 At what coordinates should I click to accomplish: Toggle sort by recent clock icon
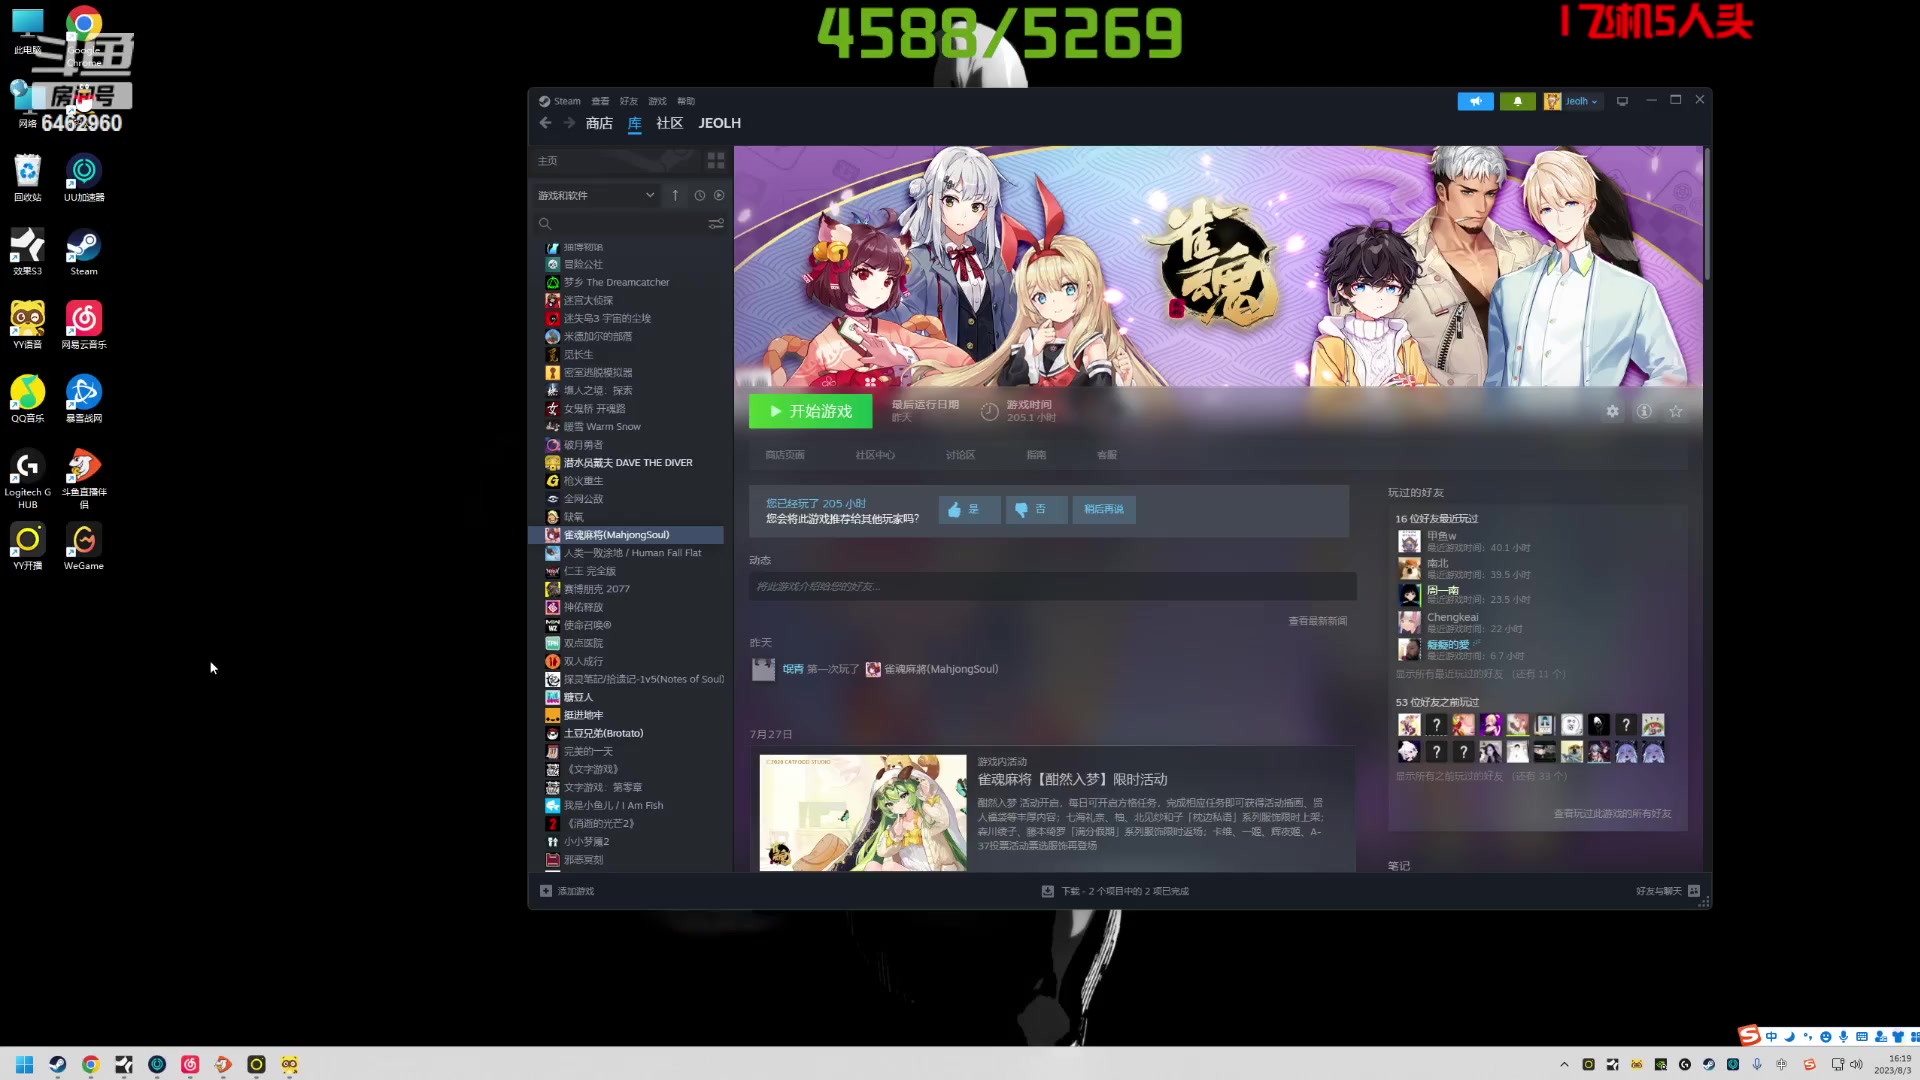pyautogui.click(x=700, y=195)
